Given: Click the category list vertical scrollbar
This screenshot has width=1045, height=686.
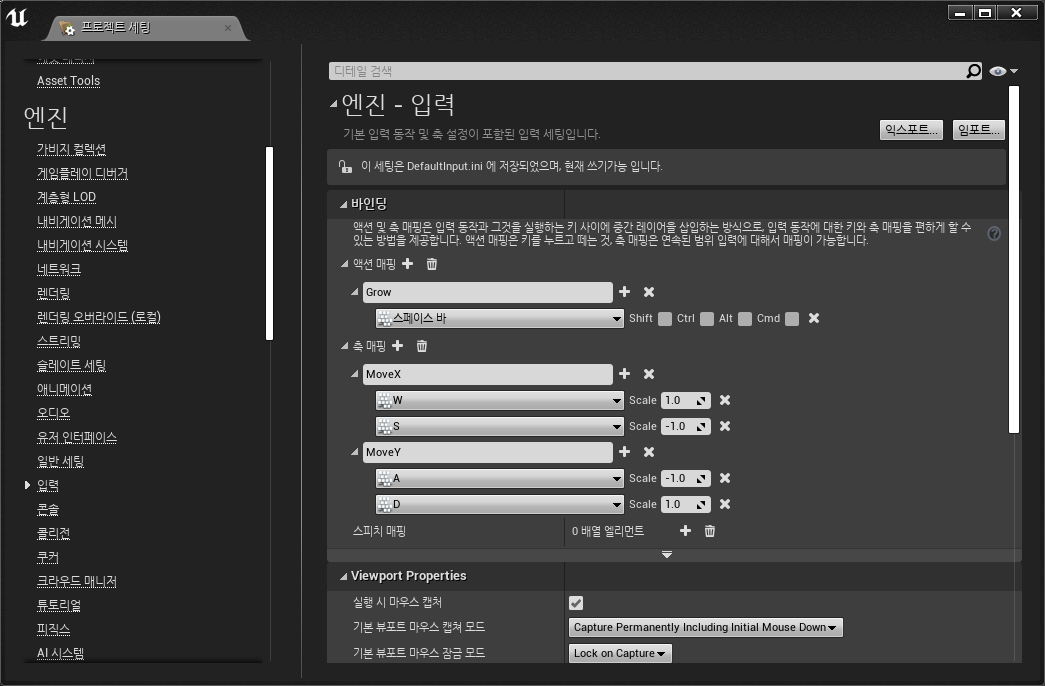Looking at the screenshot, I should [269, 243].
